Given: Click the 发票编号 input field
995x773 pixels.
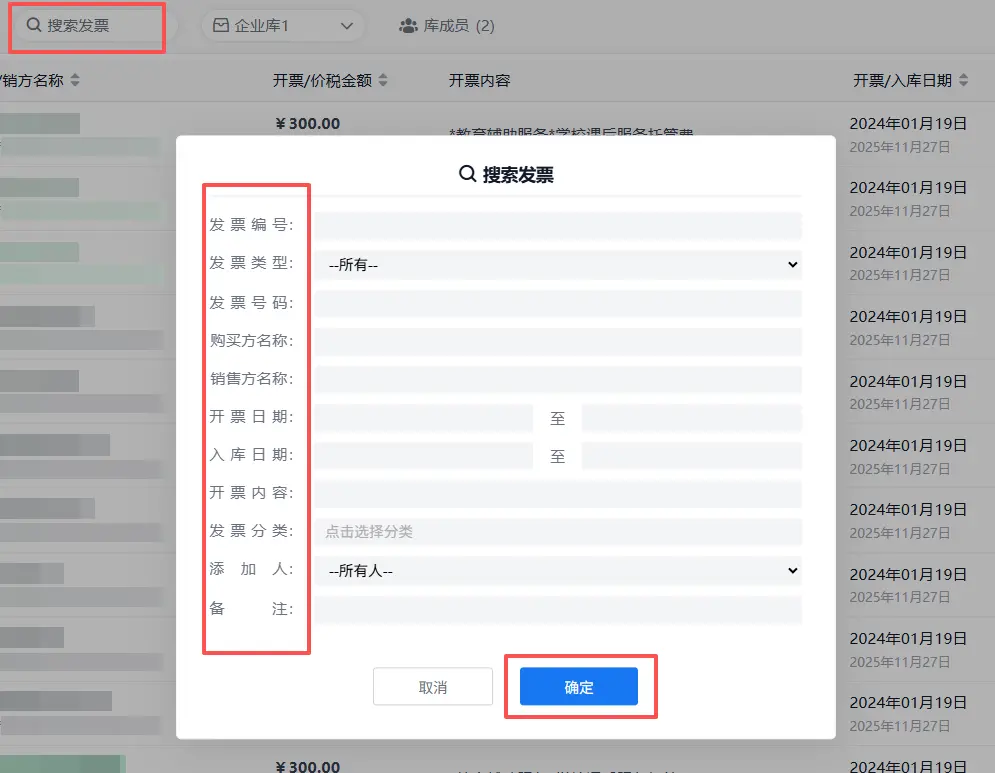Looking at the screenshot, I should (558, 226).
